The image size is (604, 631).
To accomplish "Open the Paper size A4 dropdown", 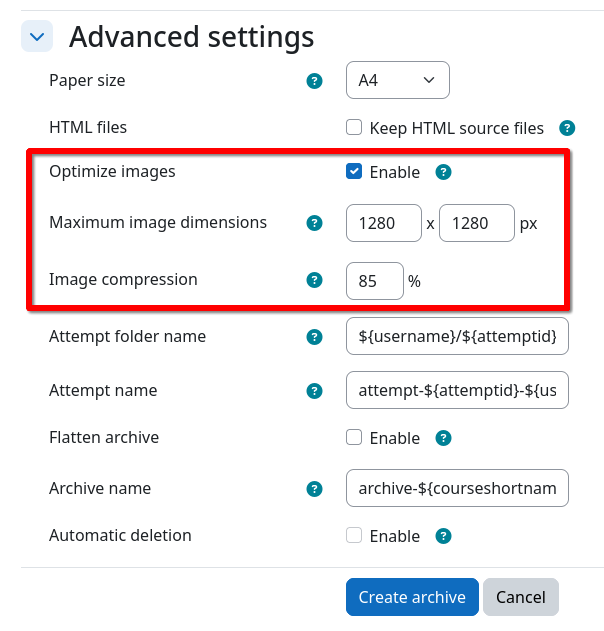I will [398, 80].
